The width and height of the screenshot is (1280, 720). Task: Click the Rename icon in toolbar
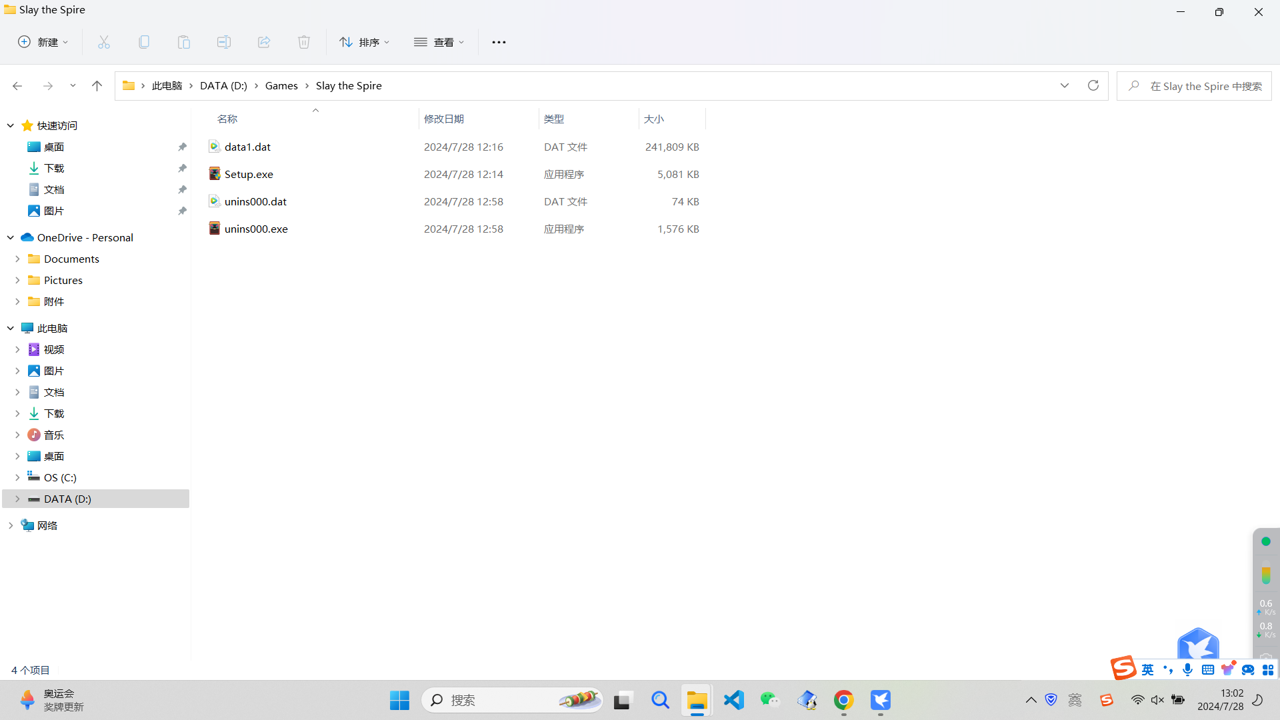pos(224,42)
